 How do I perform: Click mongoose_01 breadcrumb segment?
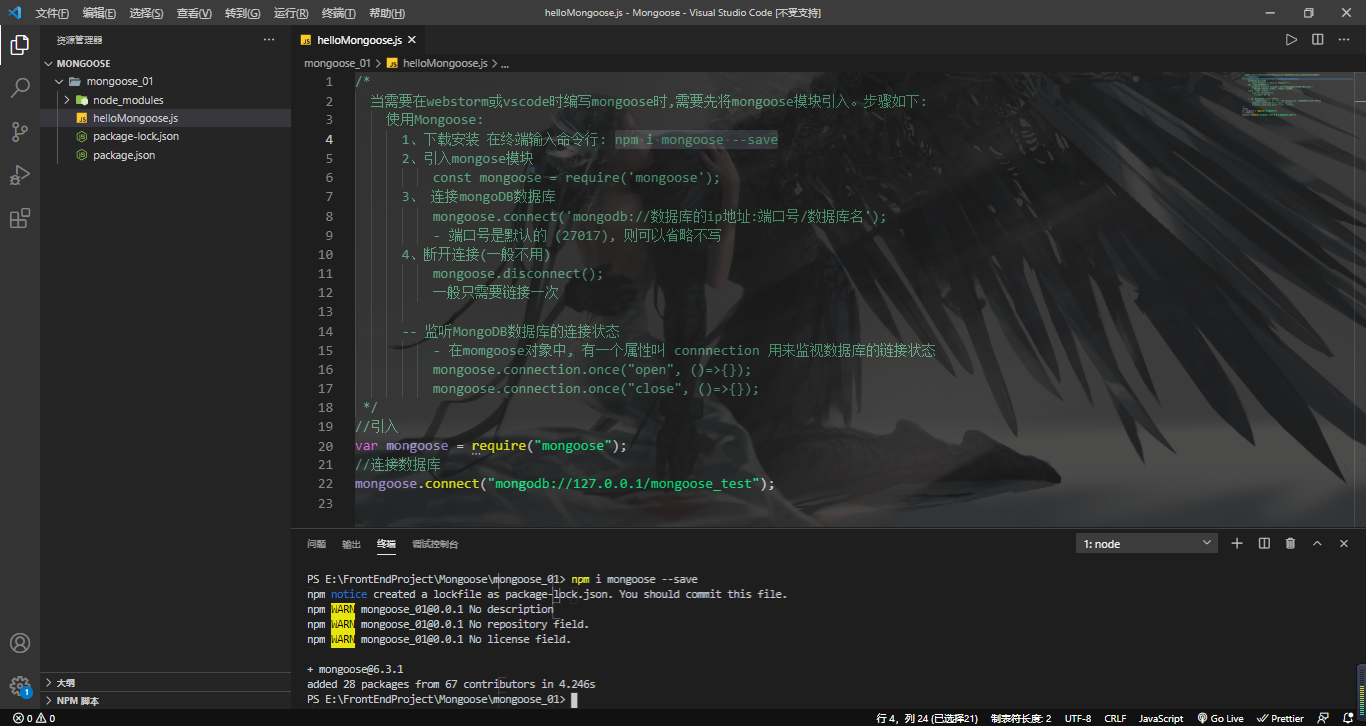tap(337, 63)
